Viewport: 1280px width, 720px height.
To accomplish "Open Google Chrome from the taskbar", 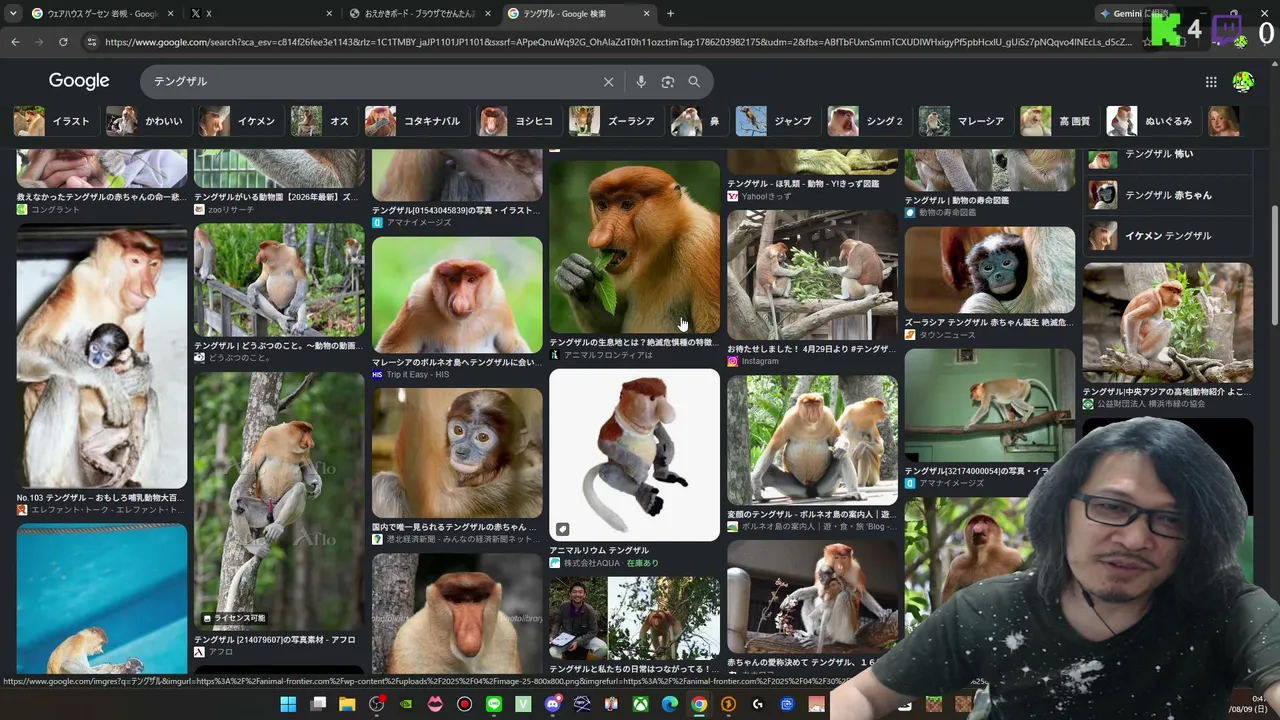I will [x=699, y=704].
